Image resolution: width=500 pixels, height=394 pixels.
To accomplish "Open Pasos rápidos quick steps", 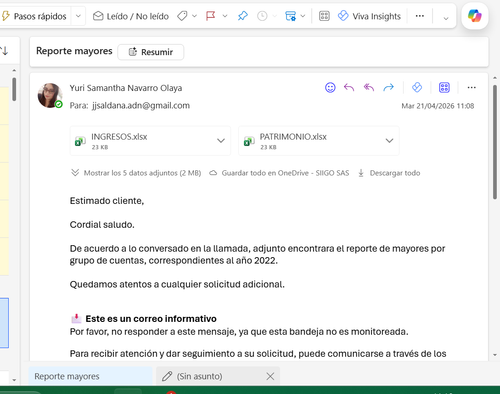I will (34, 16).
